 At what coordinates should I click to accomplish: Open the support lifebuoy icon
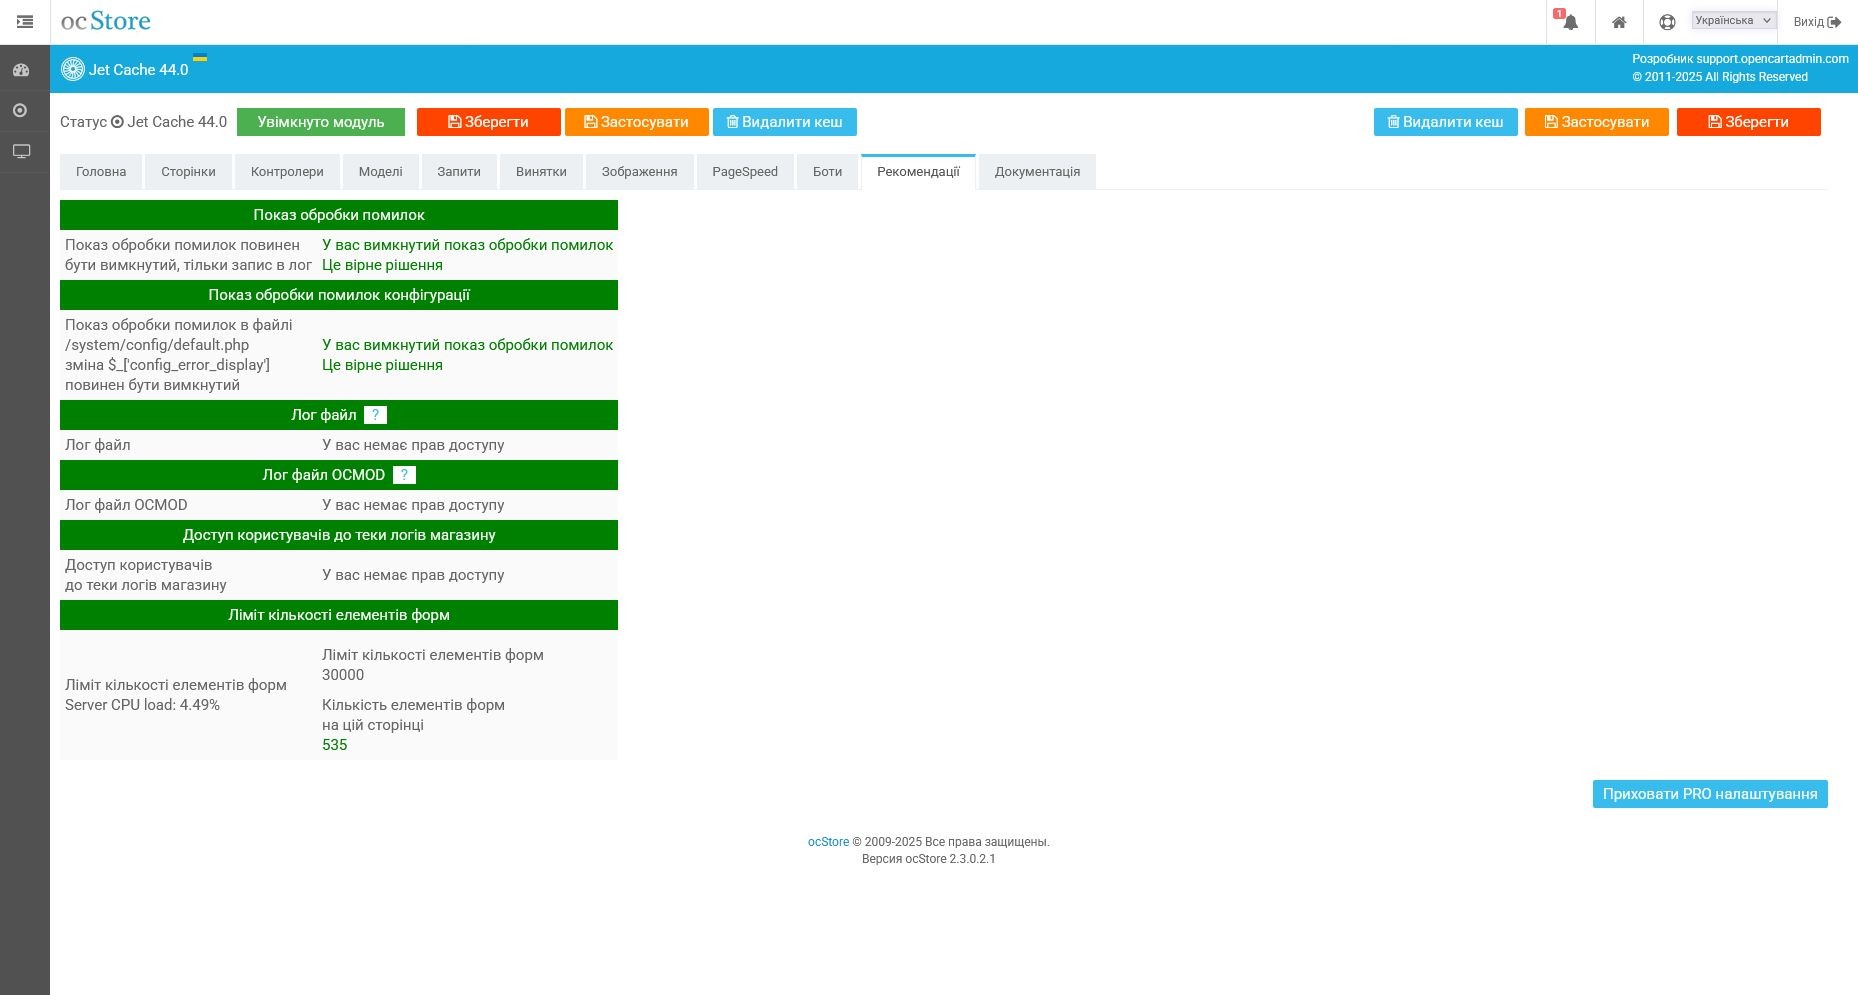tap(1667, 22)
